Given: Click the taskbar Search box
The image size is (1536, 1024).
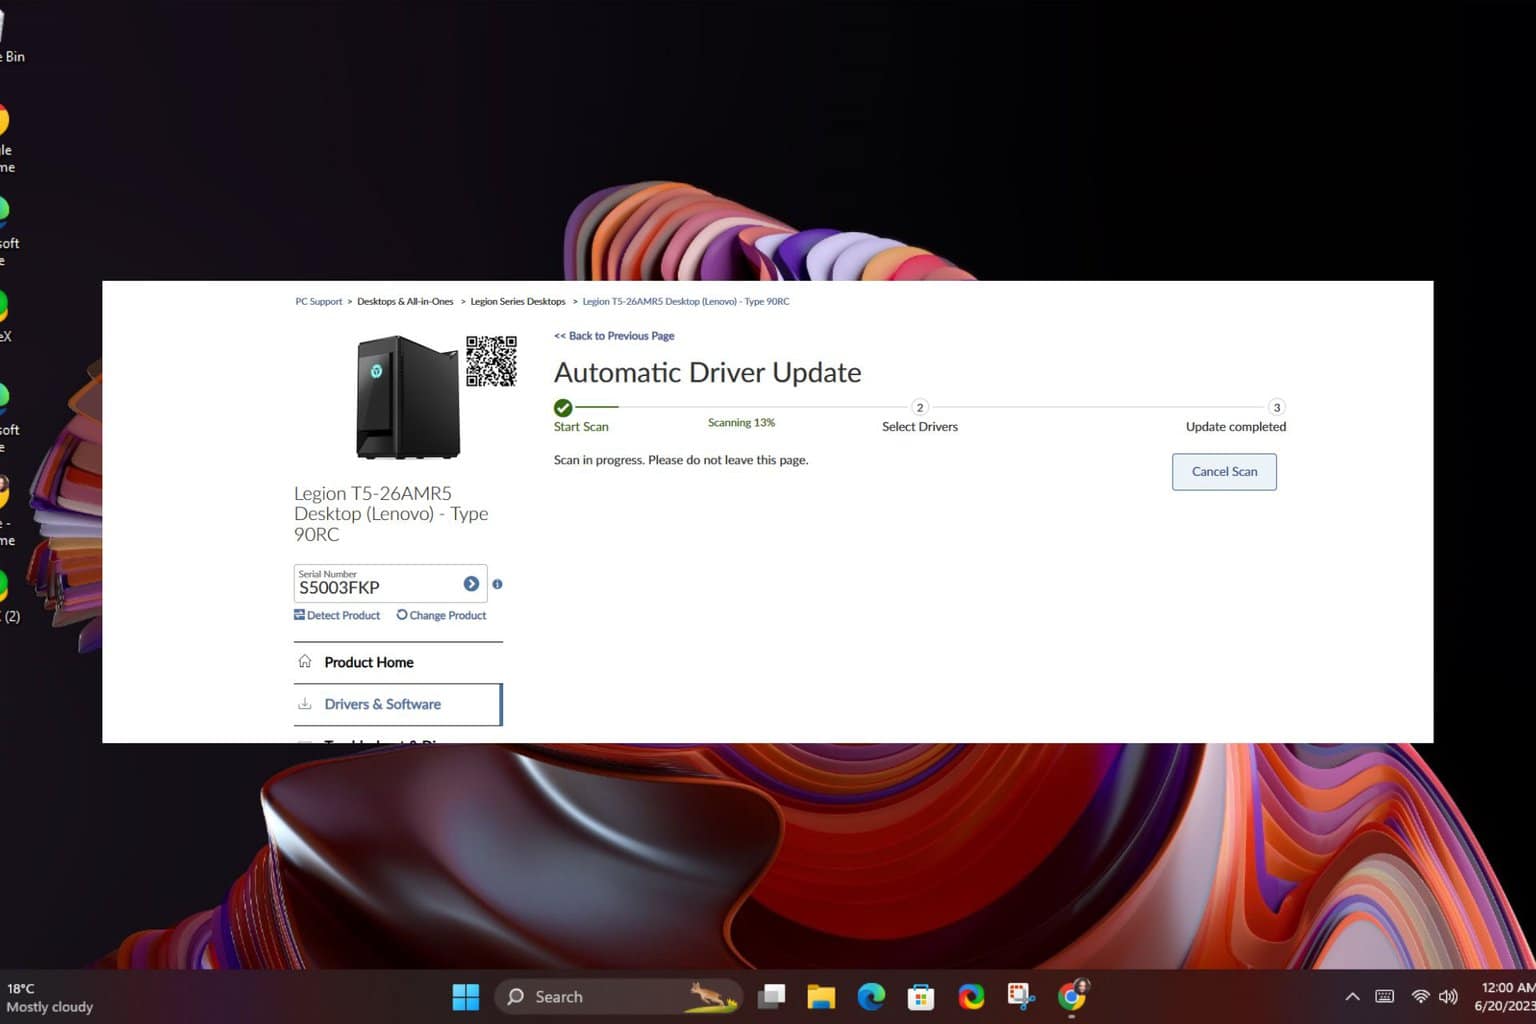Looking at the screenshot, I should (x=619, y=996).
